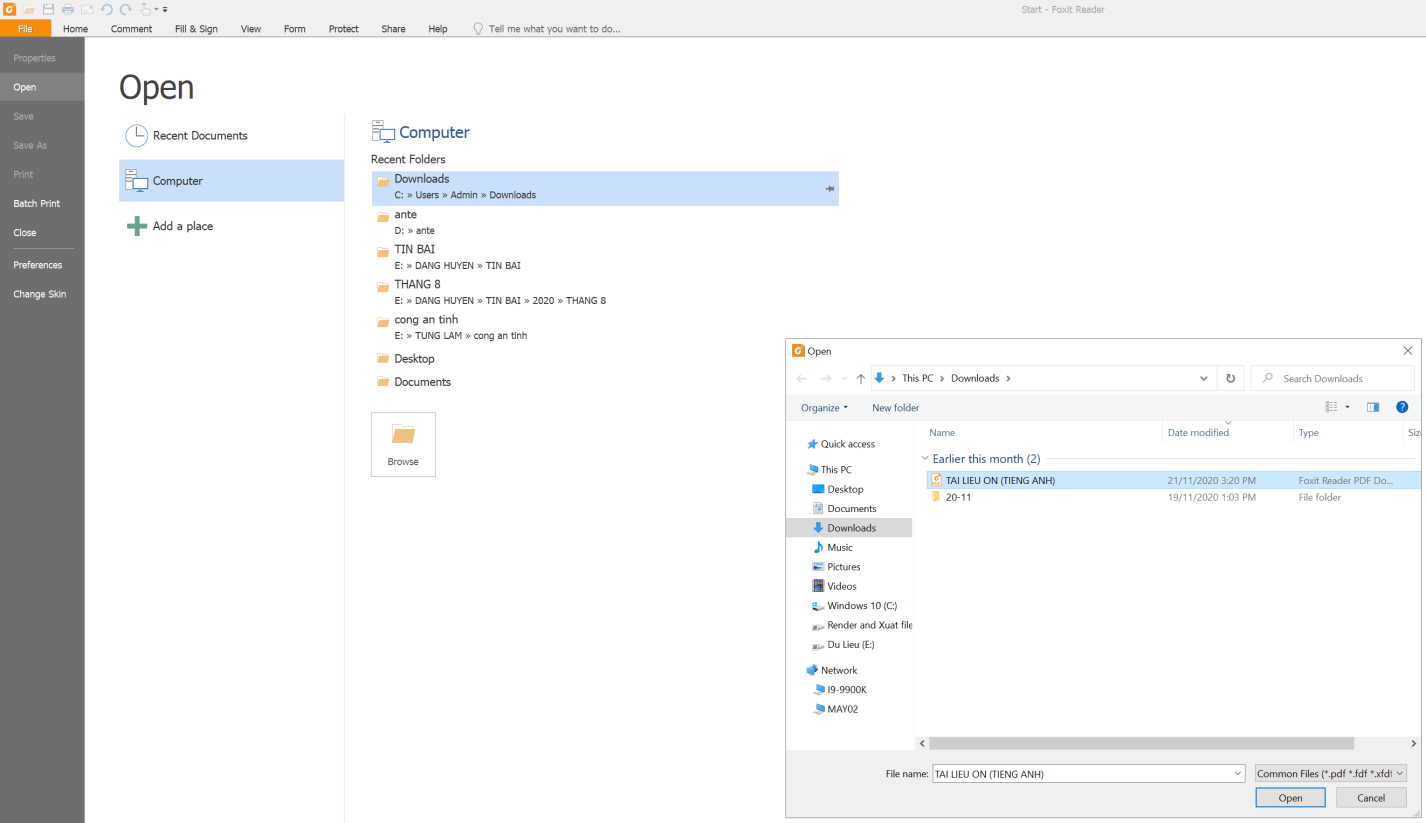Image resolution: width=1426 pixels, height=823 pixels.
Task: Collapse the Earlier this month group
Action: (925, 459)
